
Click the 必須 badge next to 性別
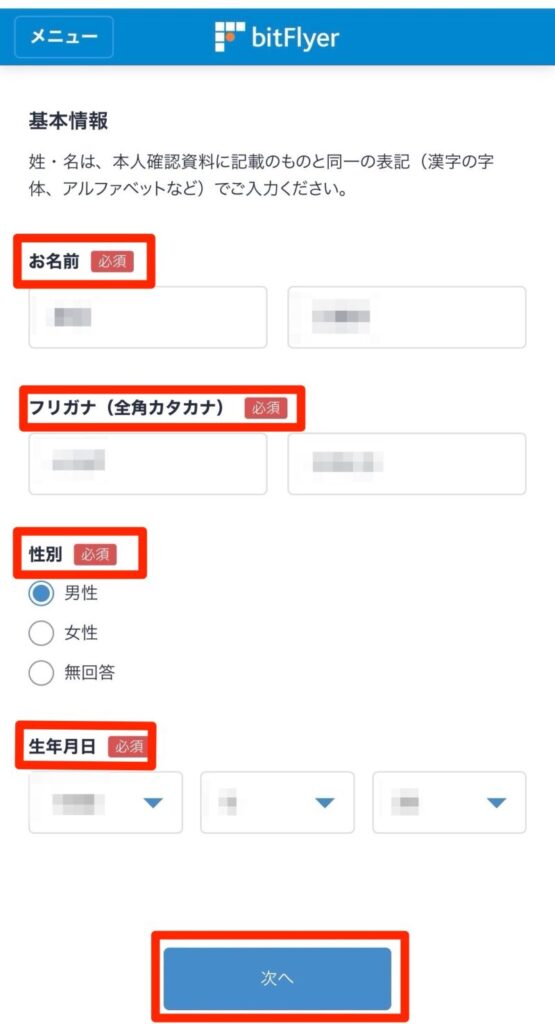(95, 554)
